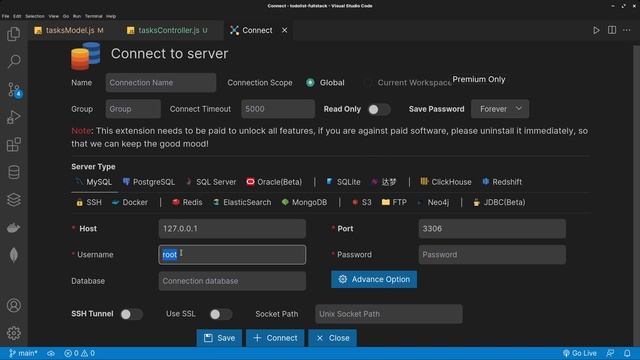The image size is (640, 360).
Task: Open the Run and Debug view
Action: click(13, 117)
